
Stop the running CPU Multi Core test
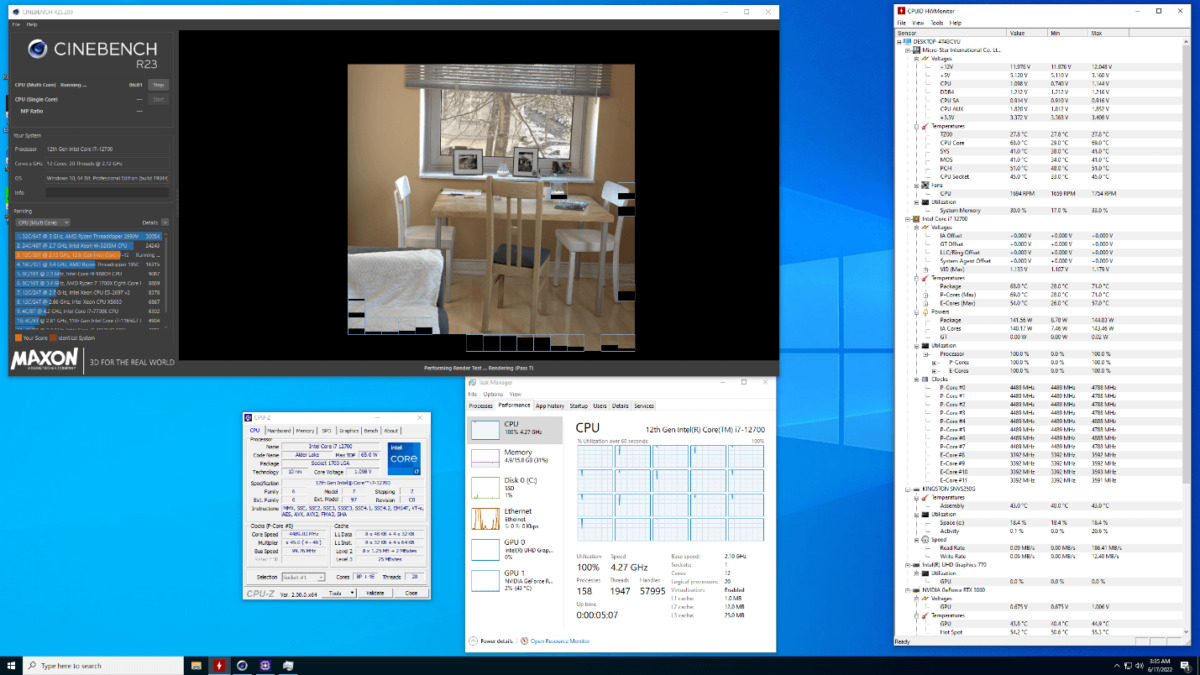point(158,85)
